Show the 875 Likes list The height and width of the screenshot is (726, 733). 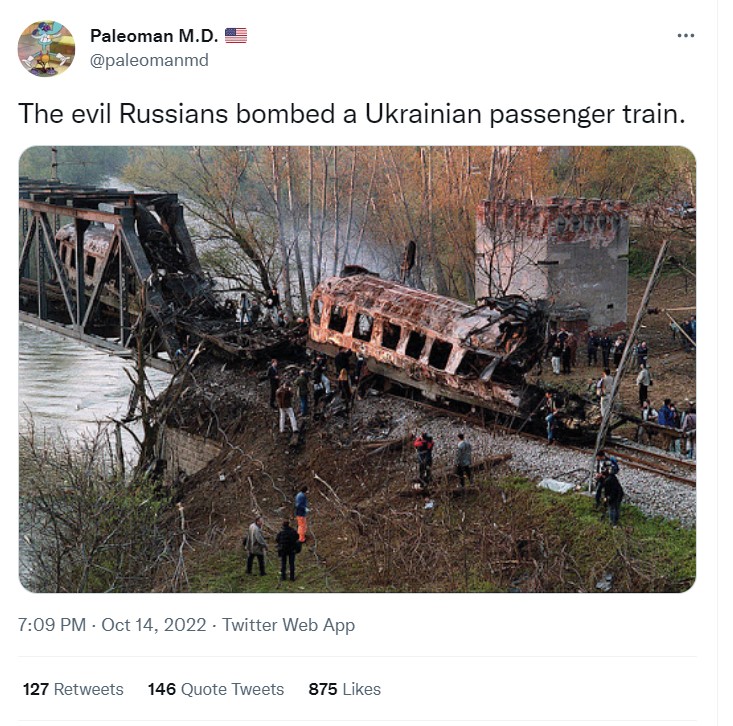[x=345, y=689]
